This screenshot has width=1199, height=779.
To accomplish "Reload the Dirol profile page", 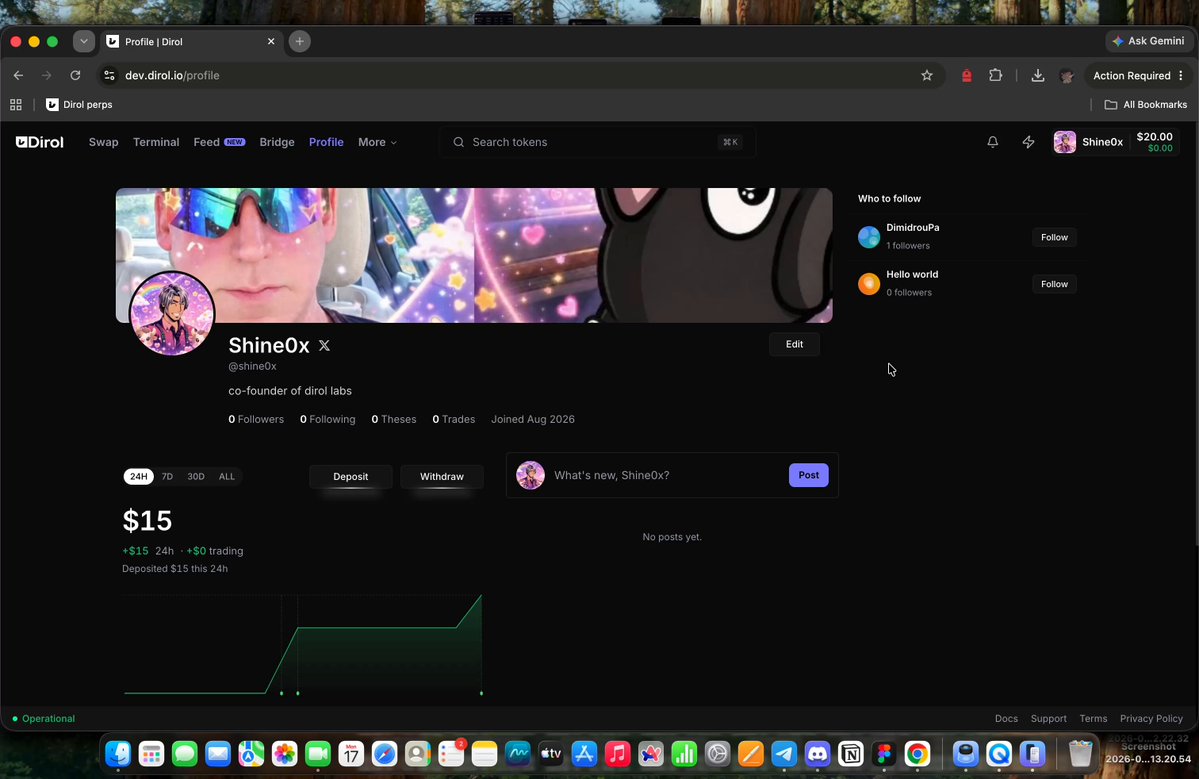I will pyautogui.click(x=75, y=76).
